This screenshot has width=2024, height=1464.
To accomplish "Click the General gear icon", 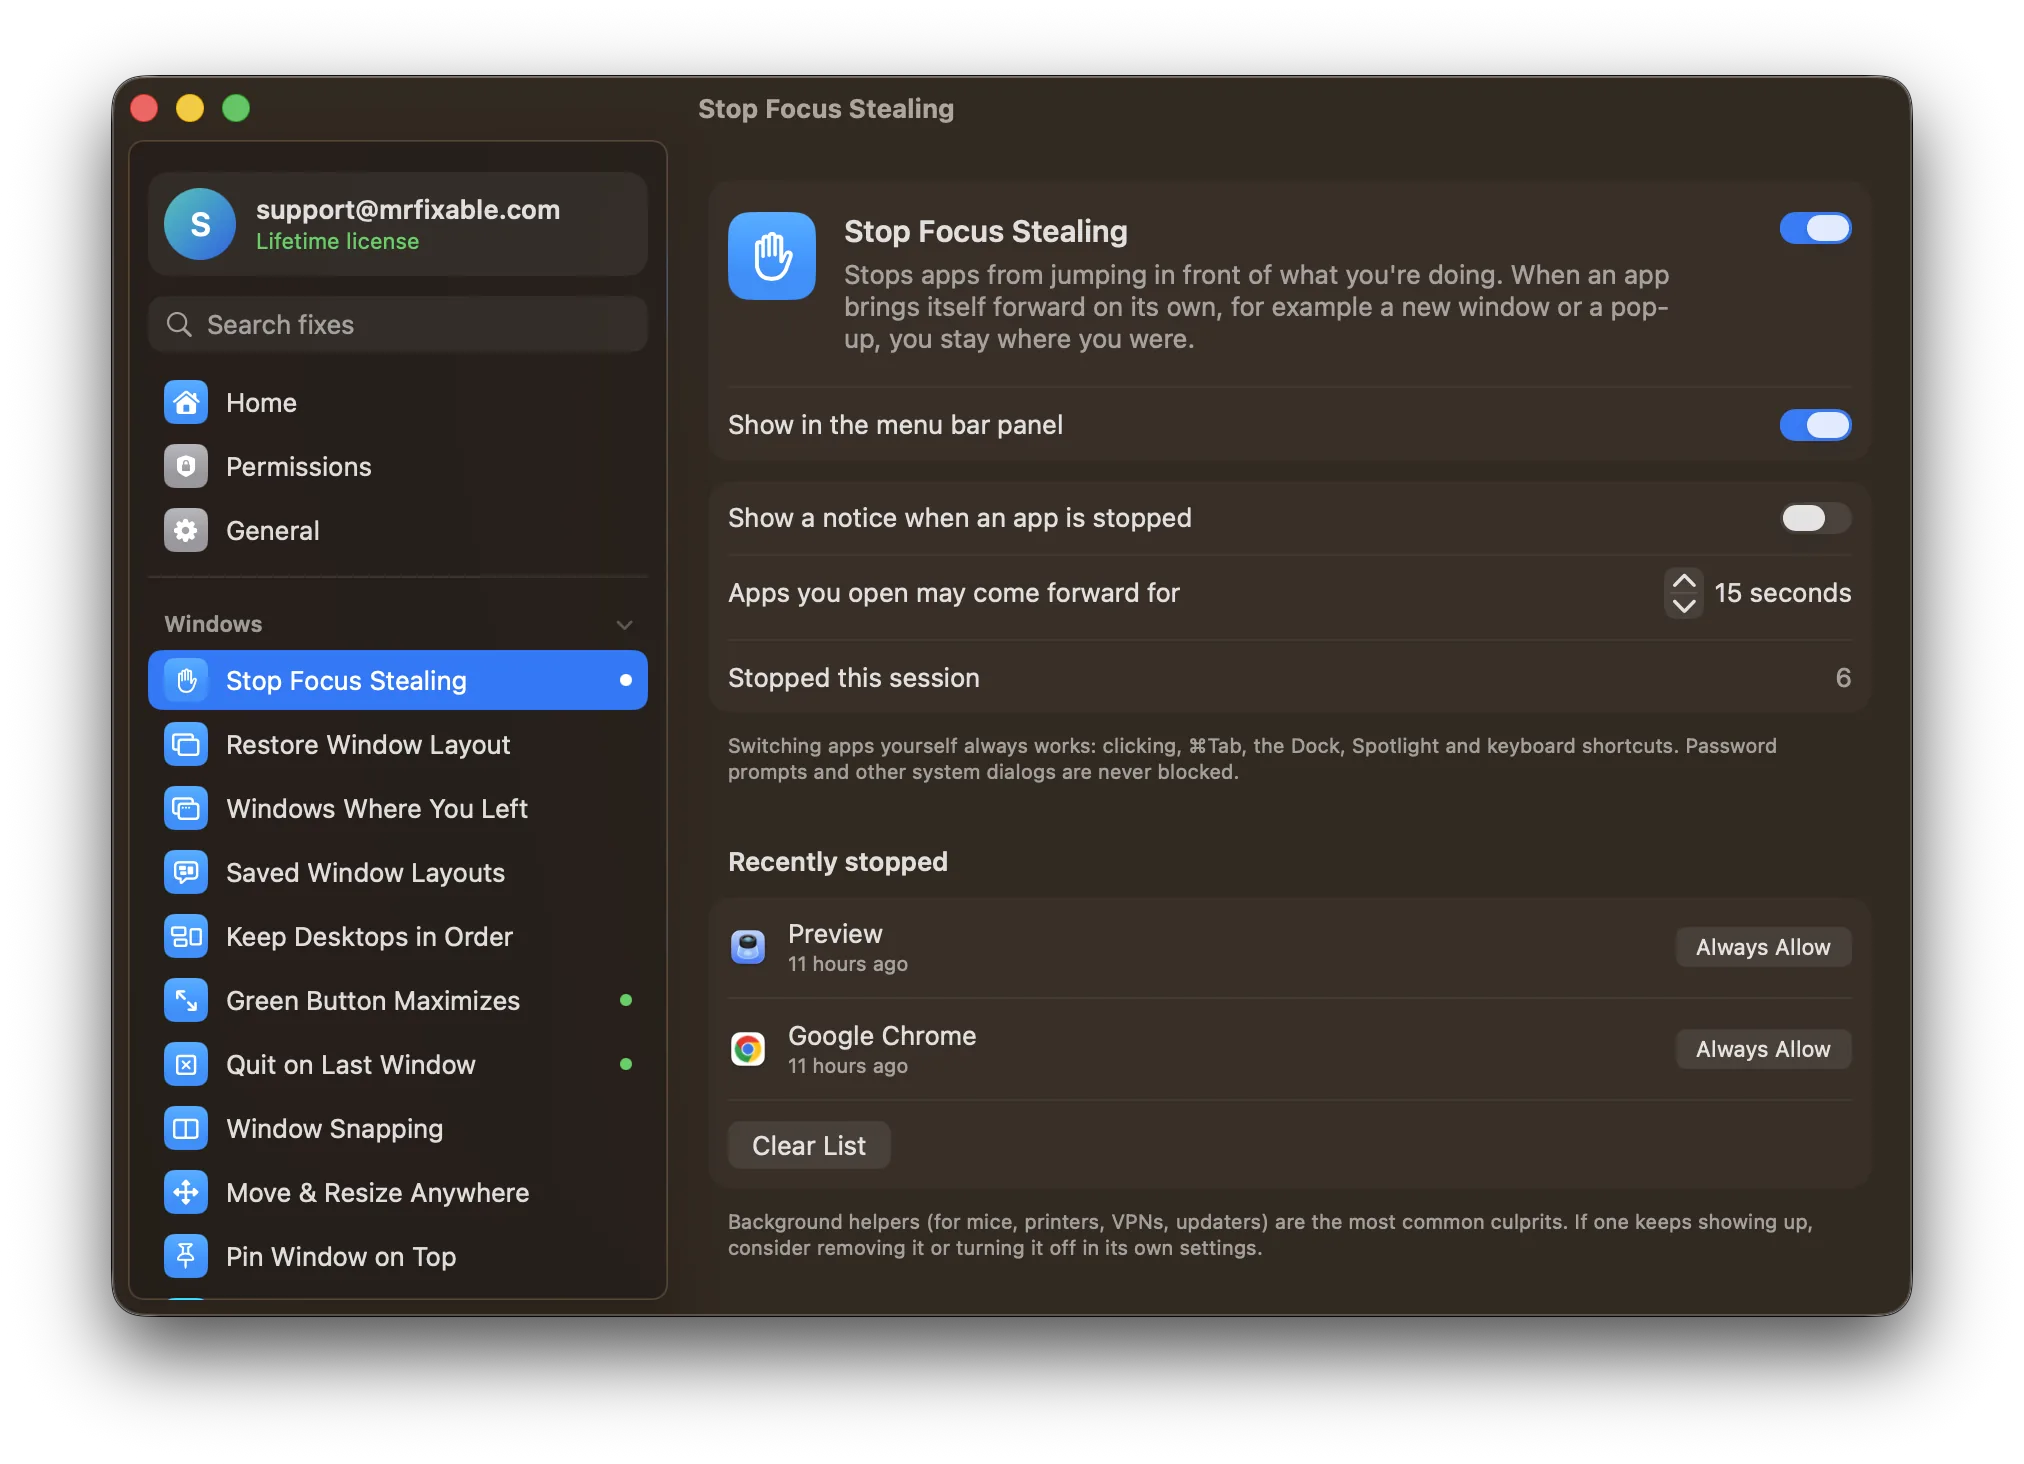I will [186, 531].
